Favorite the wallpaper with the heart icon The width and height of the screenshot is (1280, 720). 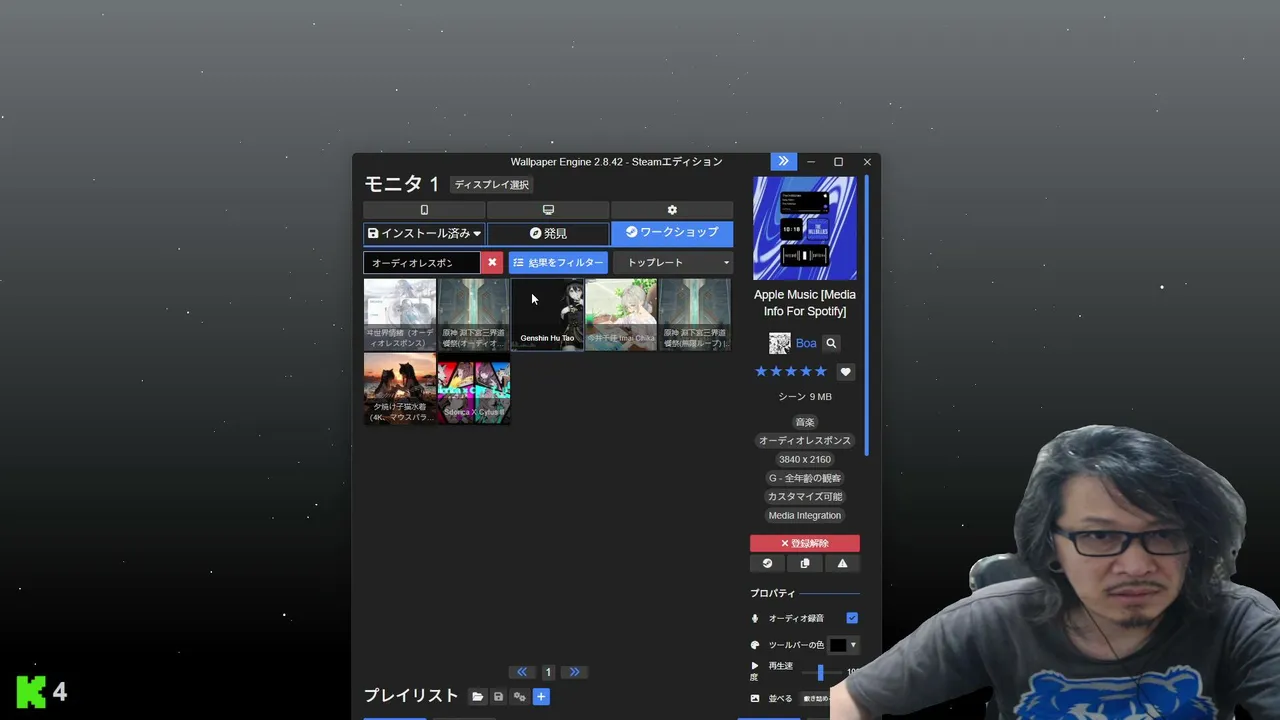click(845, 372)
